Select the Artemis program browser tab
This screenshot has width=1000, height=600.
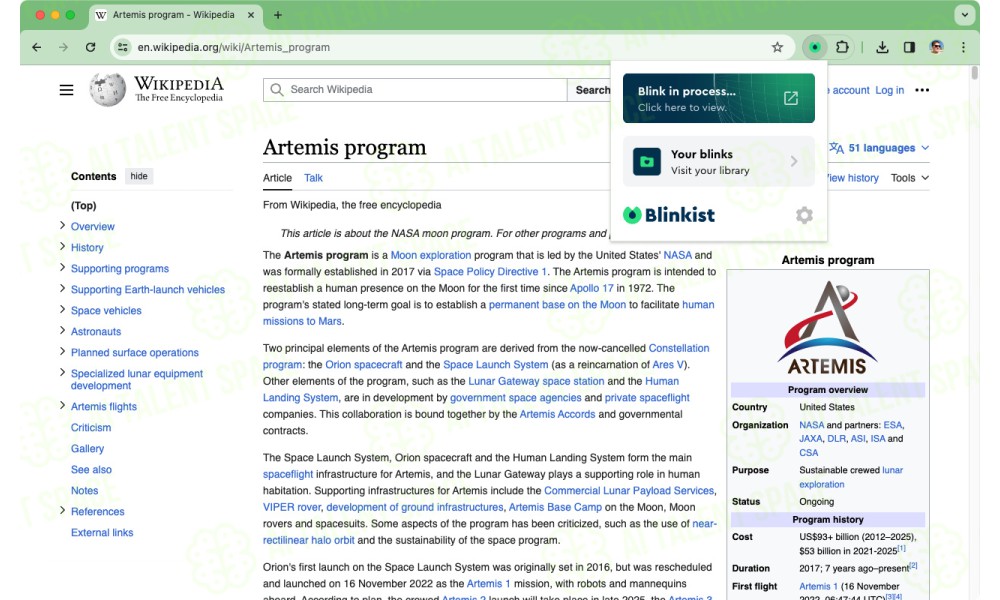click(x=173, y=15)
